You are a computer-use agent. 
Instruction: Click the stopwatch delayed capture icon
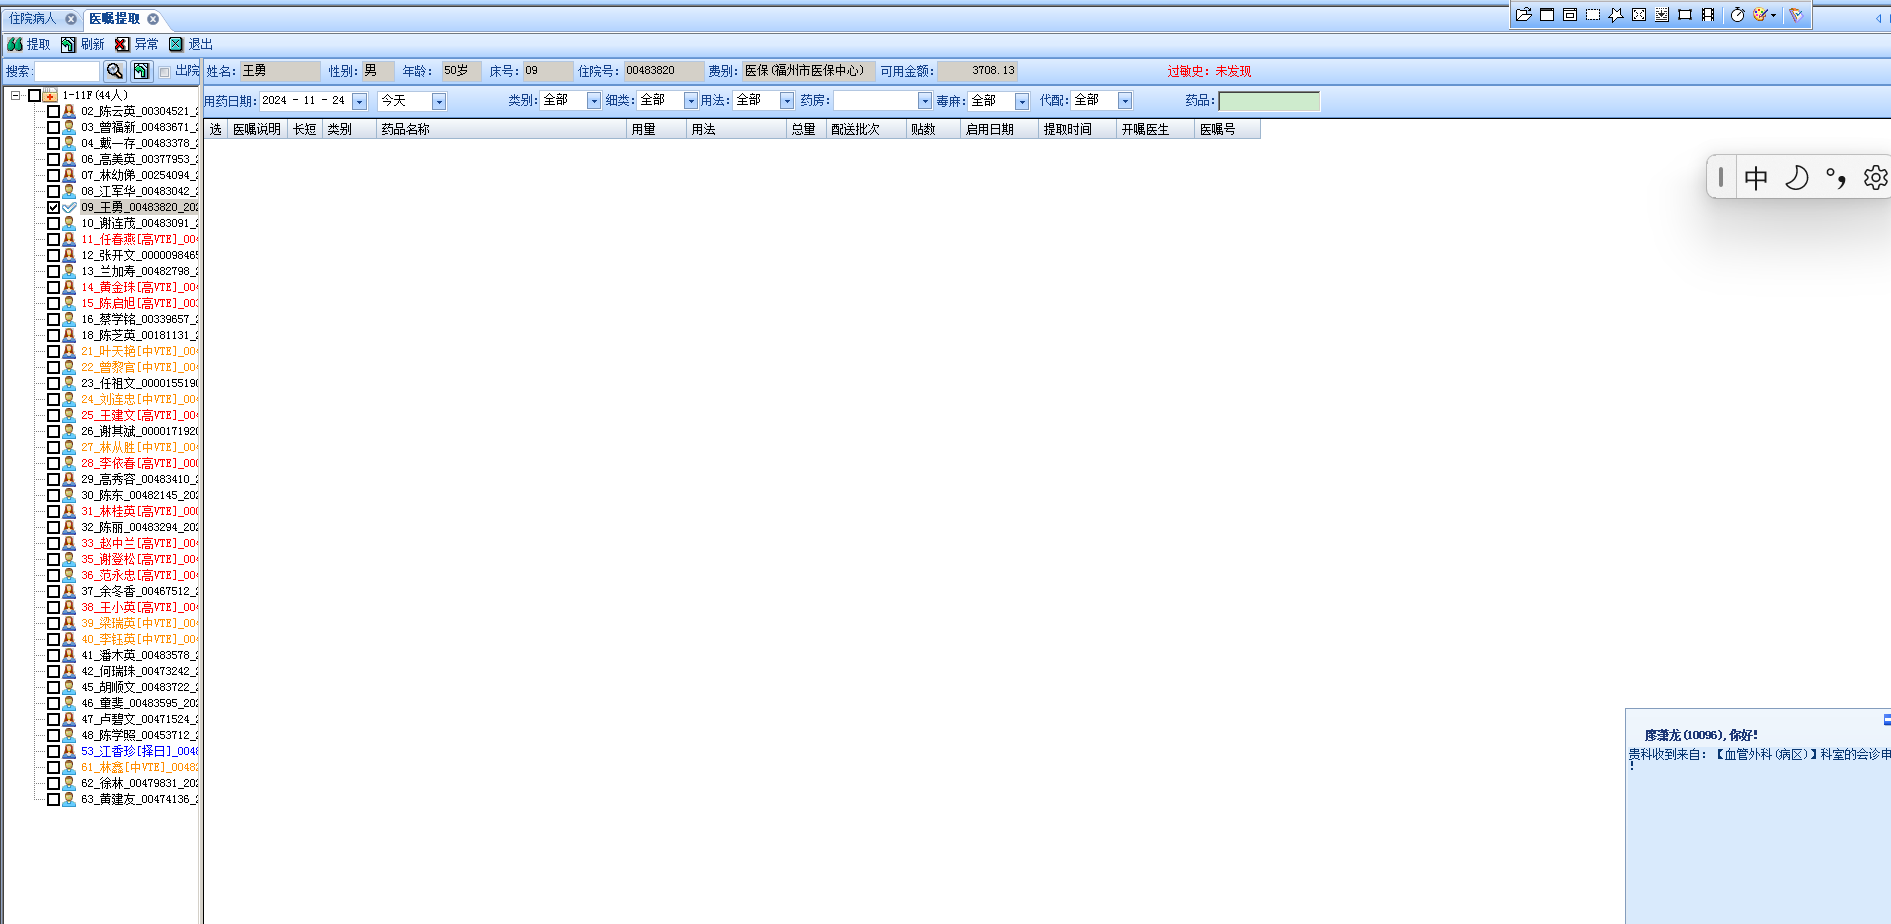1738,15
